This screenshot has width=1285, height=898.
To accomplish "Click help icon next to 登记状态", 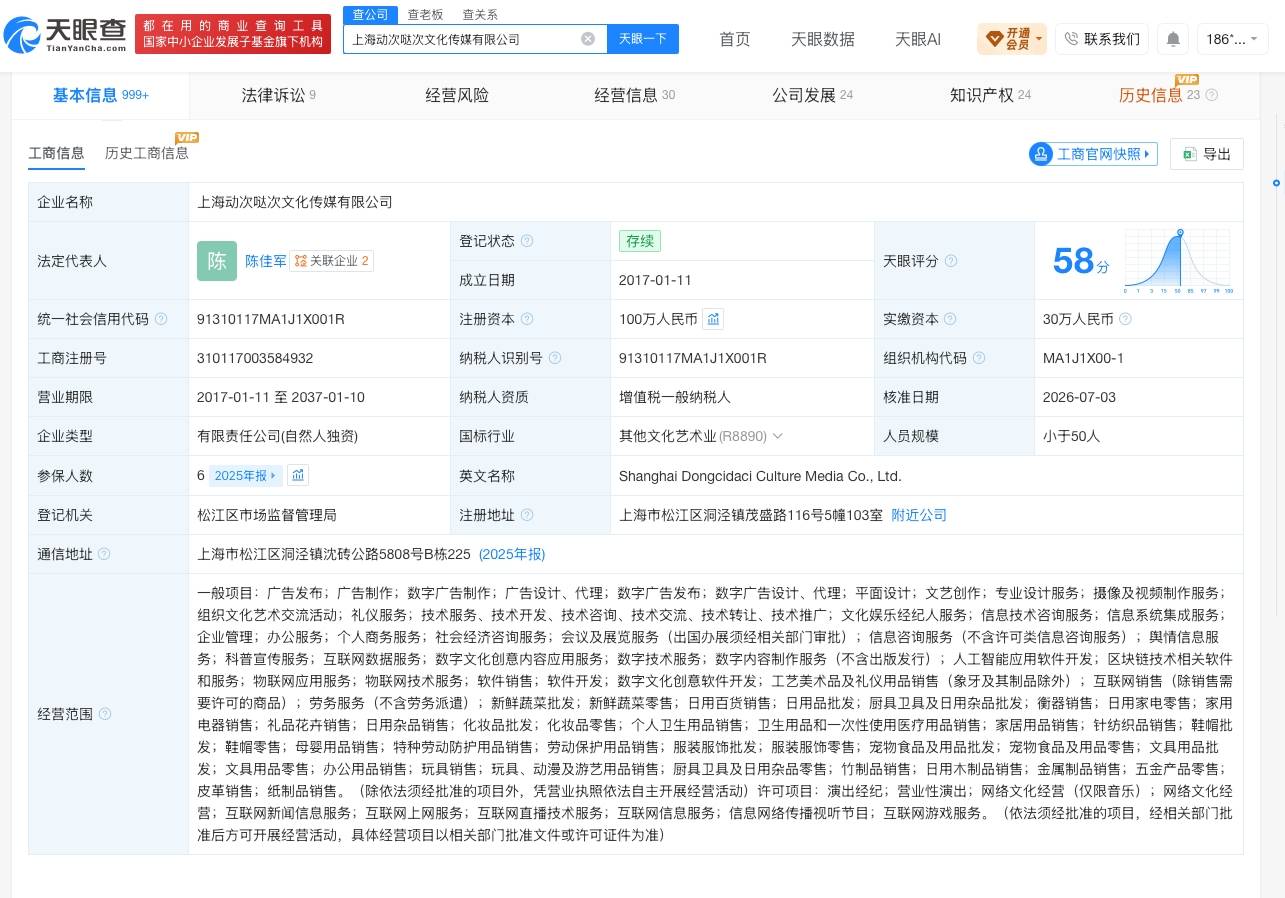I will pyautogui.click(x=527, y=241).
